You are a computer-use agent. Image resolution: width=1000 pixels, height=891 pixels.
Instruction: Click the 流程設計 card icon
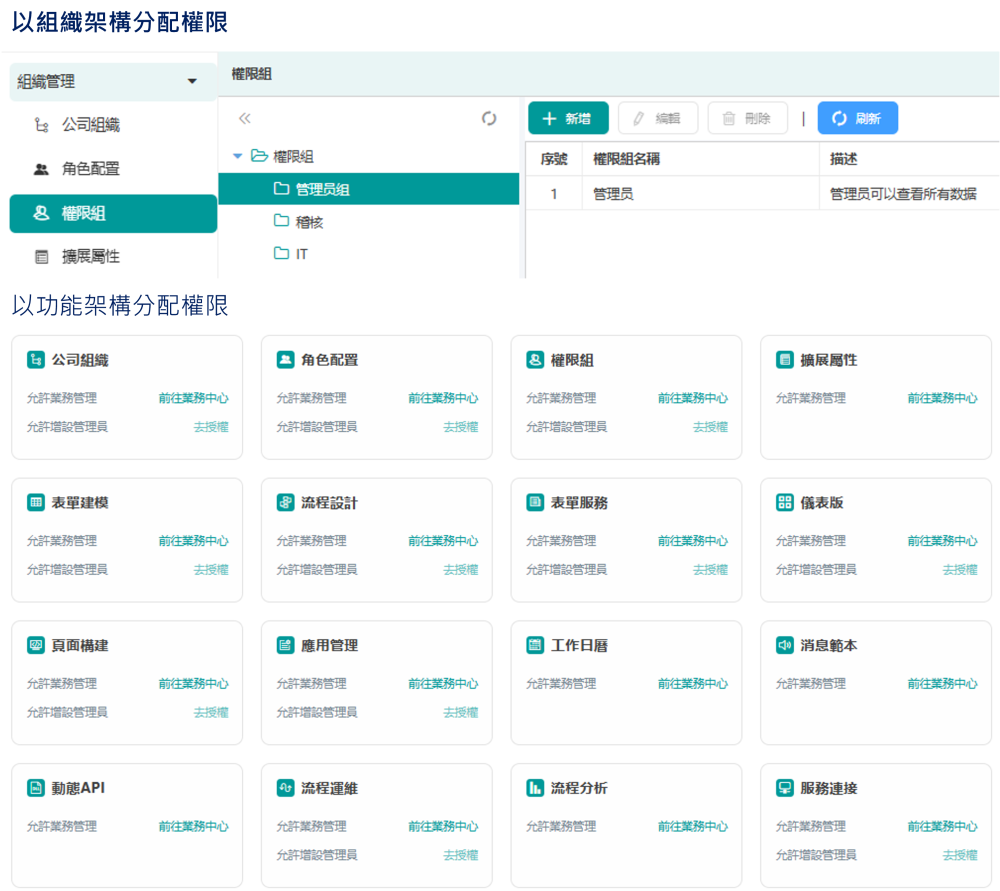[x=285, y=503]
